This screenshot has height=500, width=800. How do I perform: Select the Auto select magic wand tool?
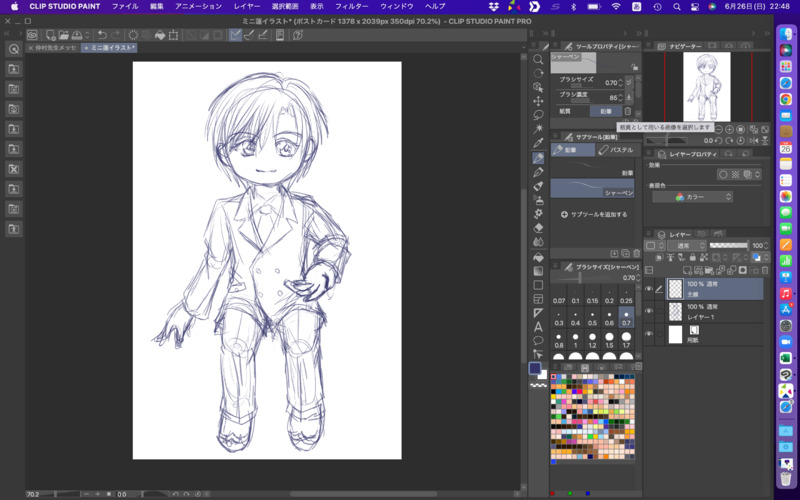[538, 129]
